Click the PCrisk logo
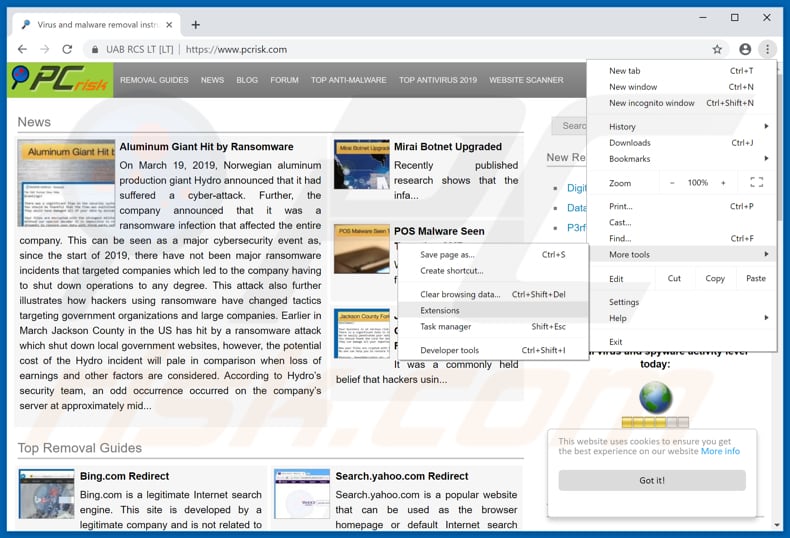Image resolution: width=790 pixels, height=538 pixels. (61, 80)
